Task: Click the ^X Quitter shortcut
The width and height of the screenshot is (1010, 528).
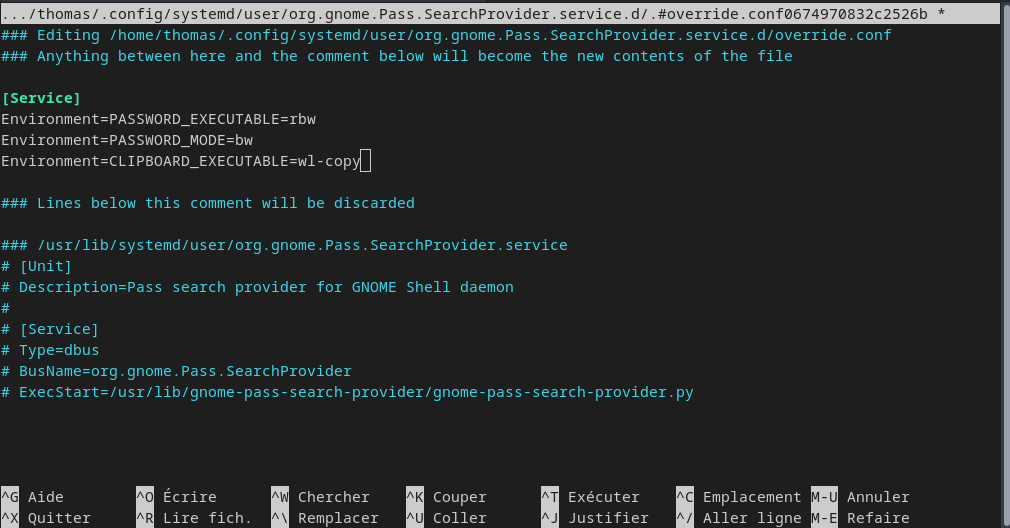Action: [46, 518]
